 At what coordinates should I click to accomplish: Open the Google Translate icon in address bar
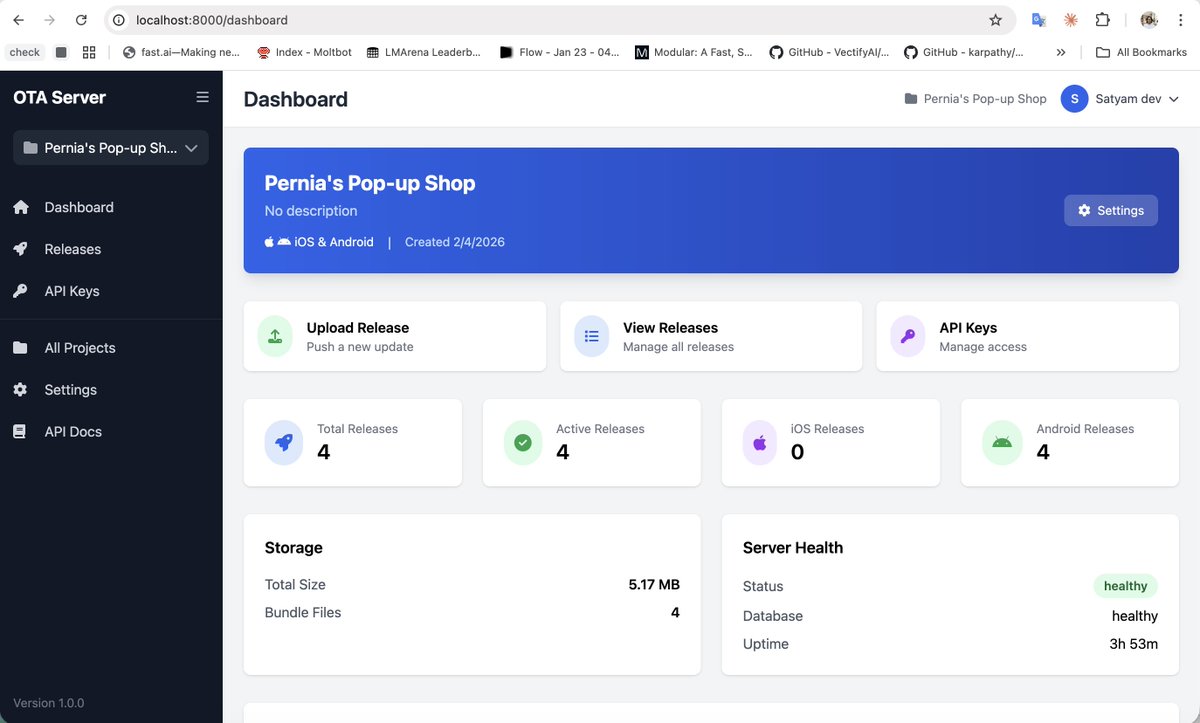click(x=1039, y=20)
